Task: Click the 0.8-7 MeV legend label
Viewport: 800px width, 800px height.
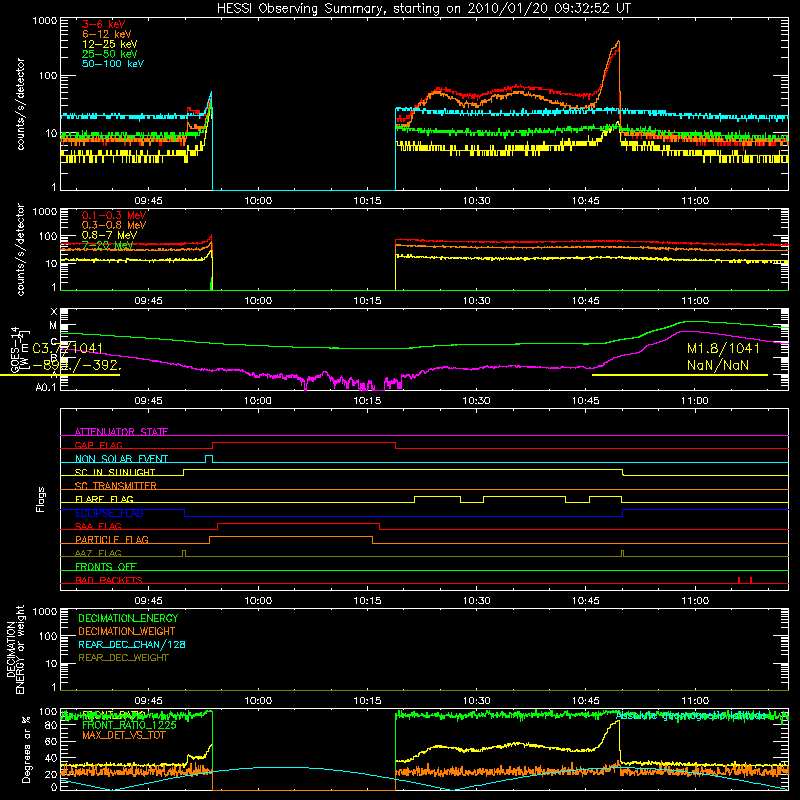Action: pos(110,235)
